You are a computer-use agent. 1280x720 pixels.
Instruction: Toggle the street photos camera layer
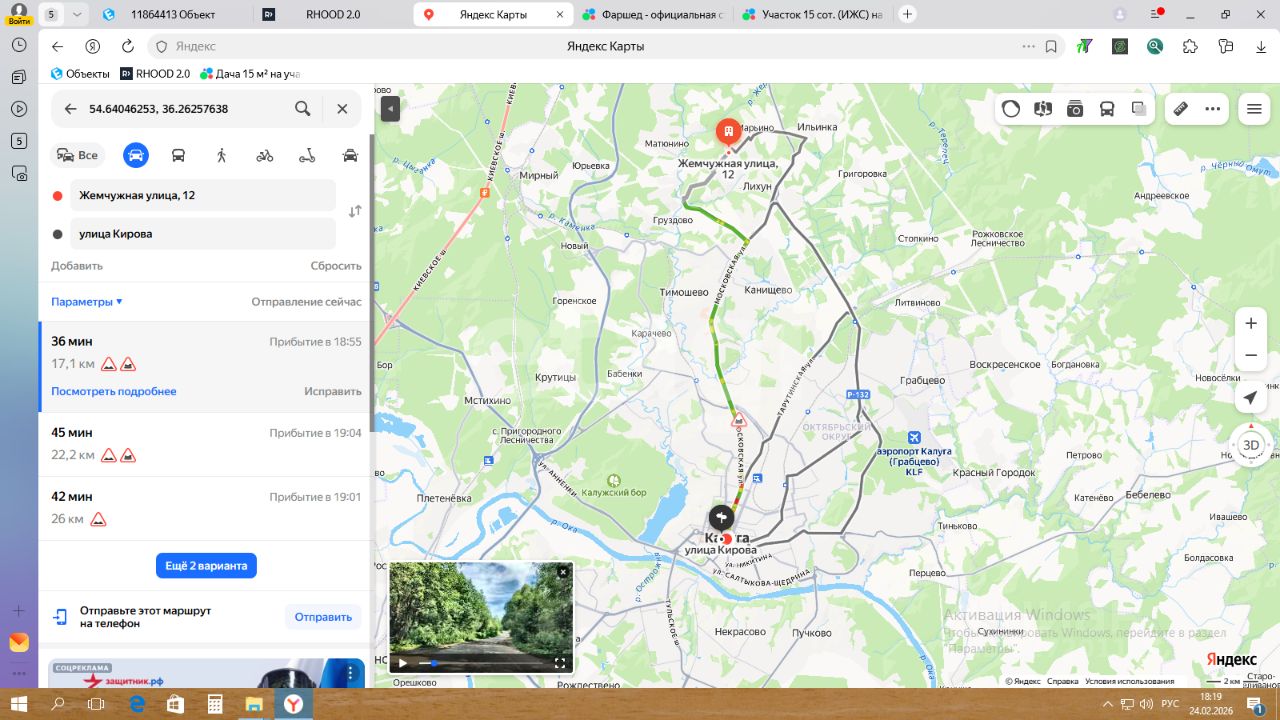click(x=1075, y=109)
